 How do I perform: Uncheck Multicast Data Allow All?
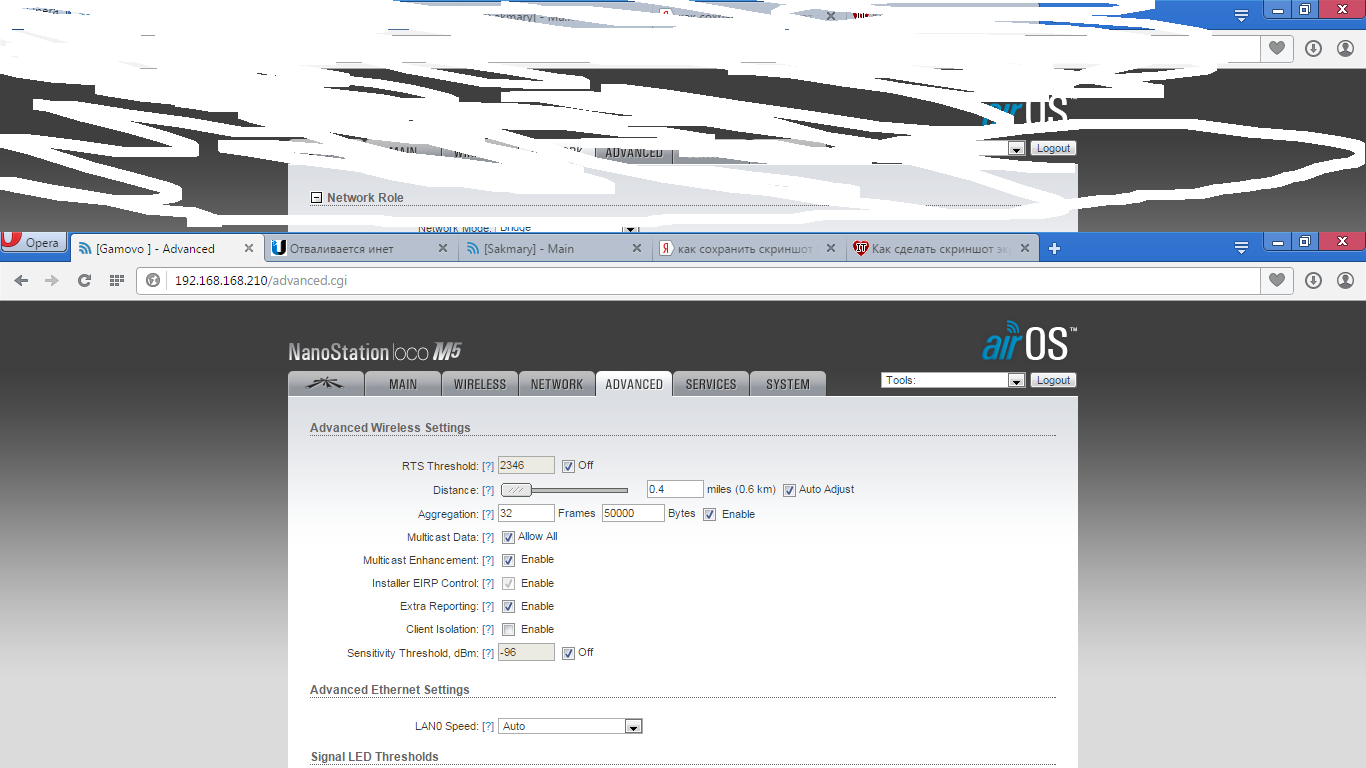pos(508,537)
